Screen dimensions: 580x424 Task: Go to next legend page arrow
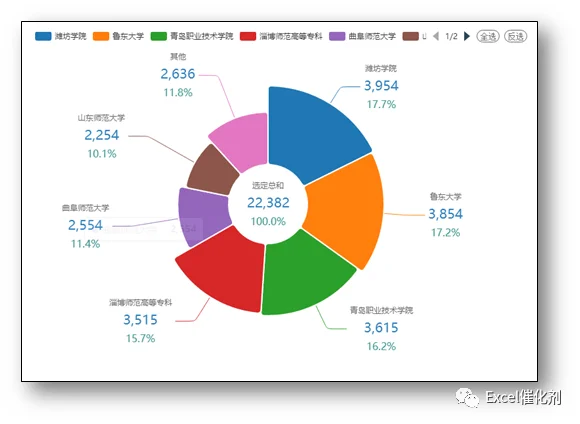[x=467, y=36]
